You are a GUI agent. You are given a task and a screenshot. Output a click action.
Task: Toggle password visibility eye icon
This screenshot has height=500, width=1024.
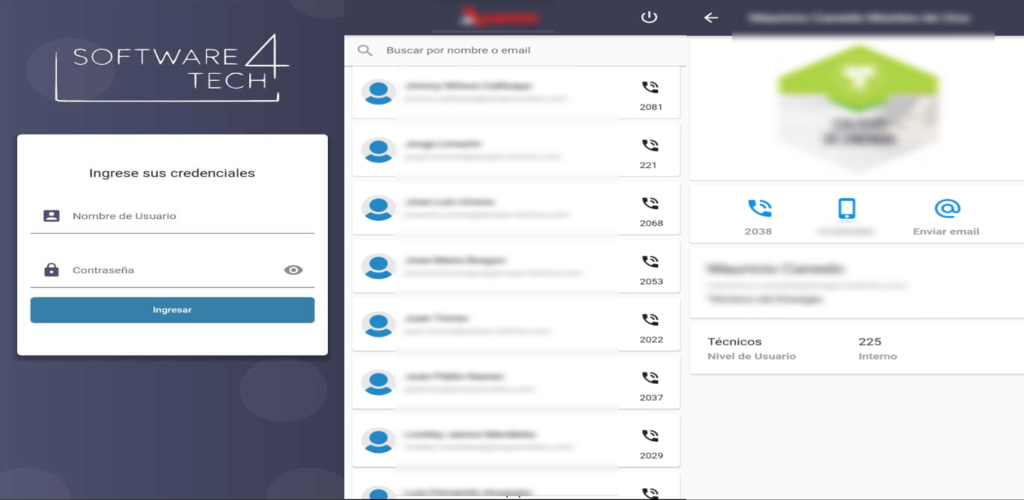(293, 270)
